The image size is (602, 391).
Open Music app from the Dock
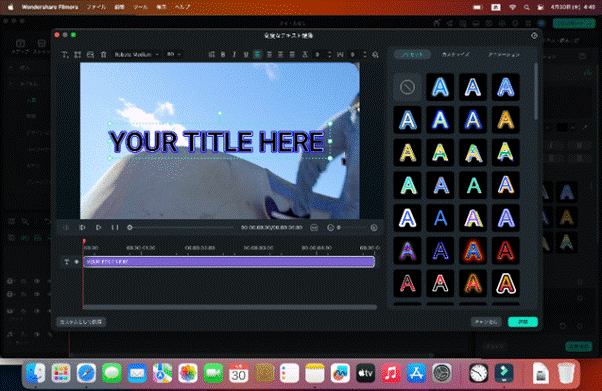click(391, 373)
